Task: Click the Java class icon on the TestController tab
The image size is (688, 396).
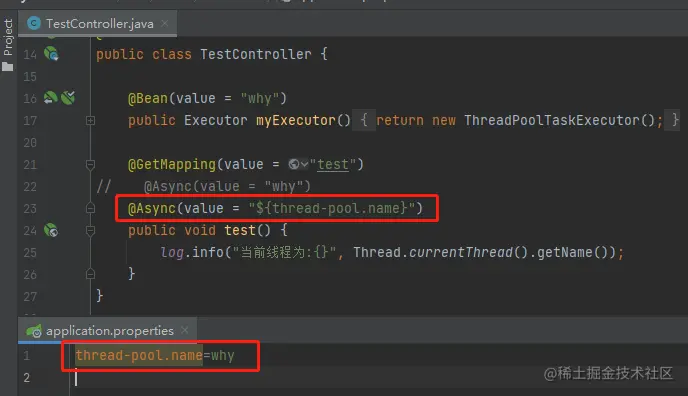Action: click(x=34, y=23)
